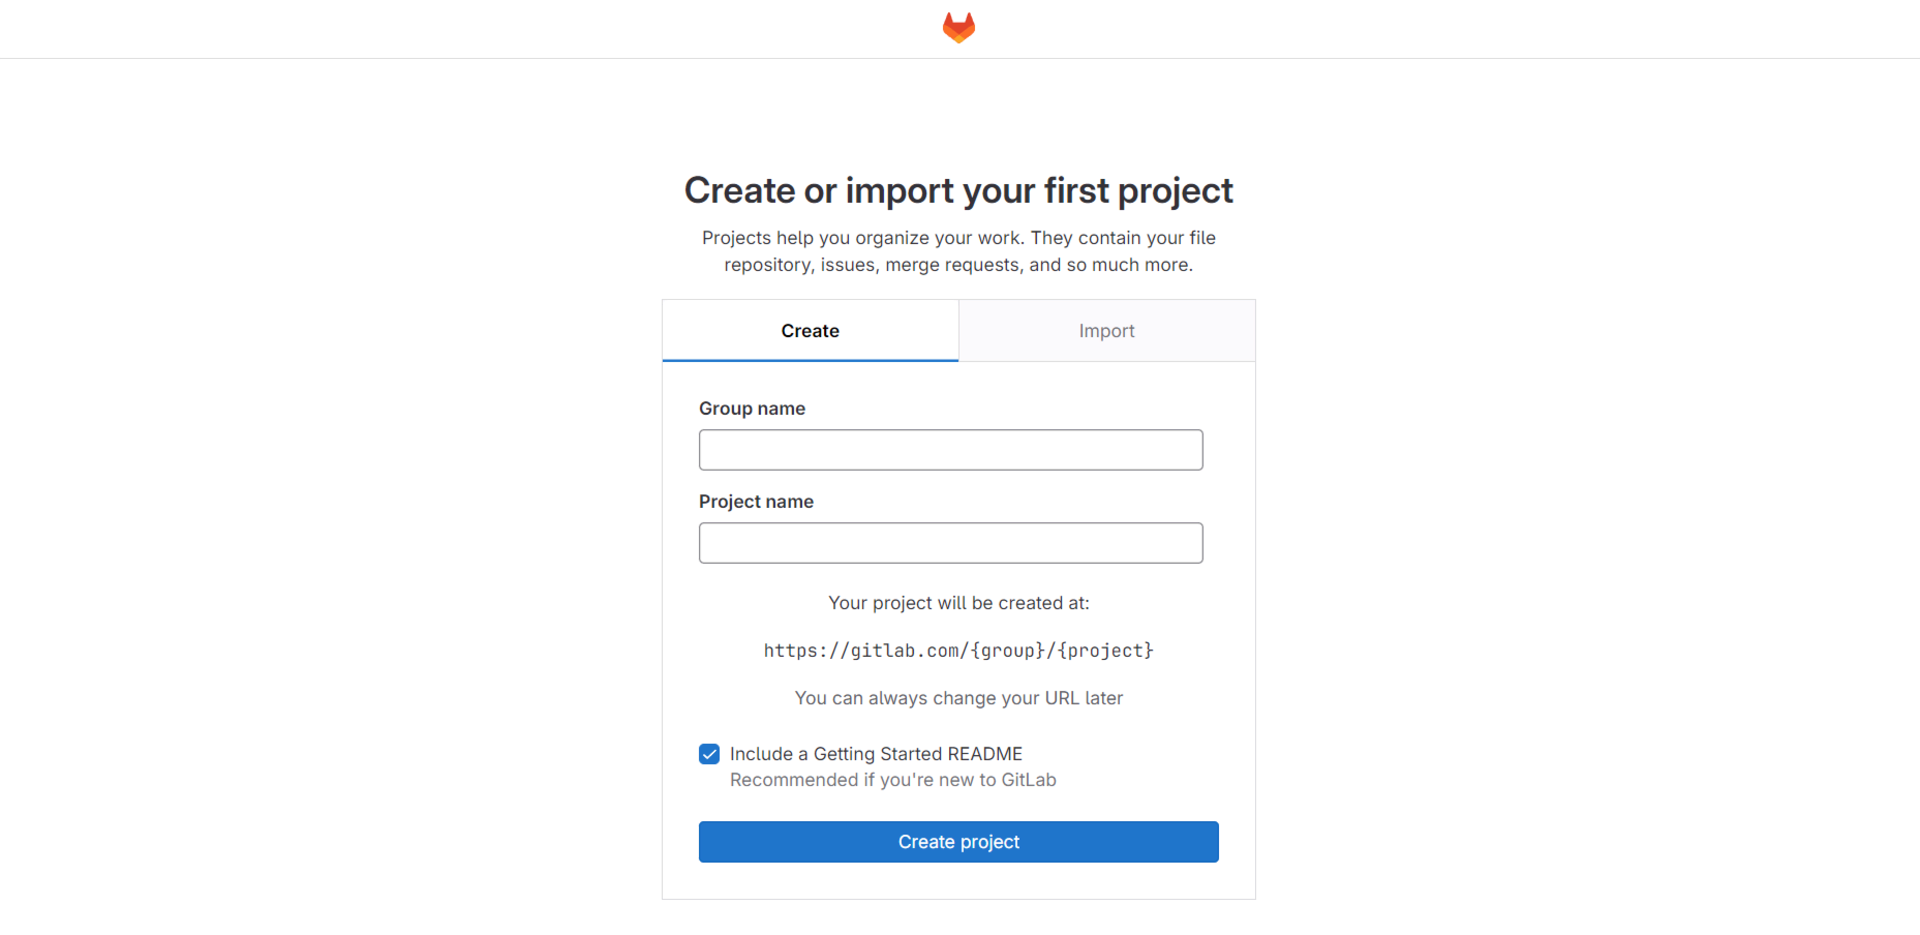Click the "Include a Getting Started README" label
Image resolution: width=1920 pixels, height=935 pixels.
coord(876,754)
